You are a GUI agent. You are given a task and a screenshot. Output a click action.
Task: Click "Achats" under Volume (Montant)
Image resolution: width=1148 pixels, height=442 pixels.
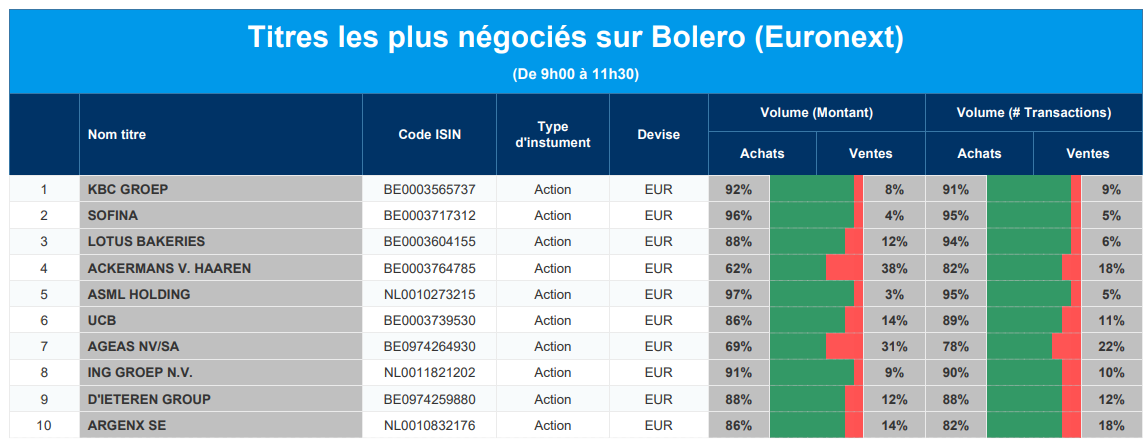[x=762, y=153]
